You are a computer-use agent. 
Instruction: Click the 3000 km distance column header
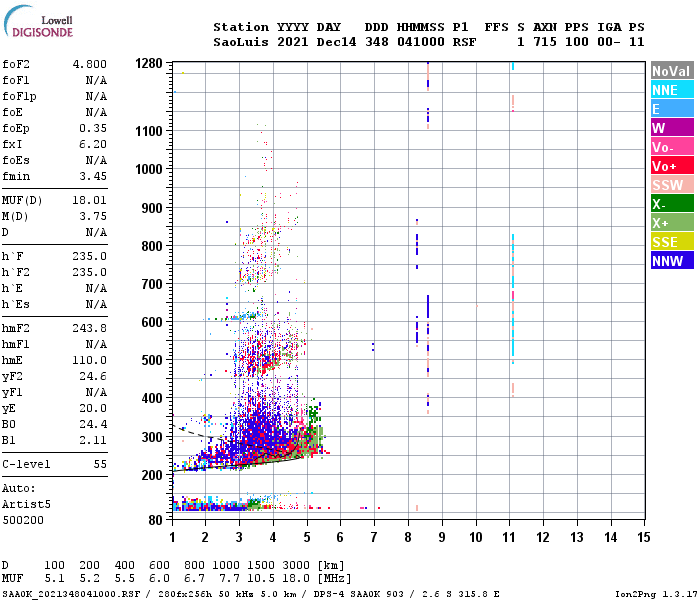tap(296, 566)
